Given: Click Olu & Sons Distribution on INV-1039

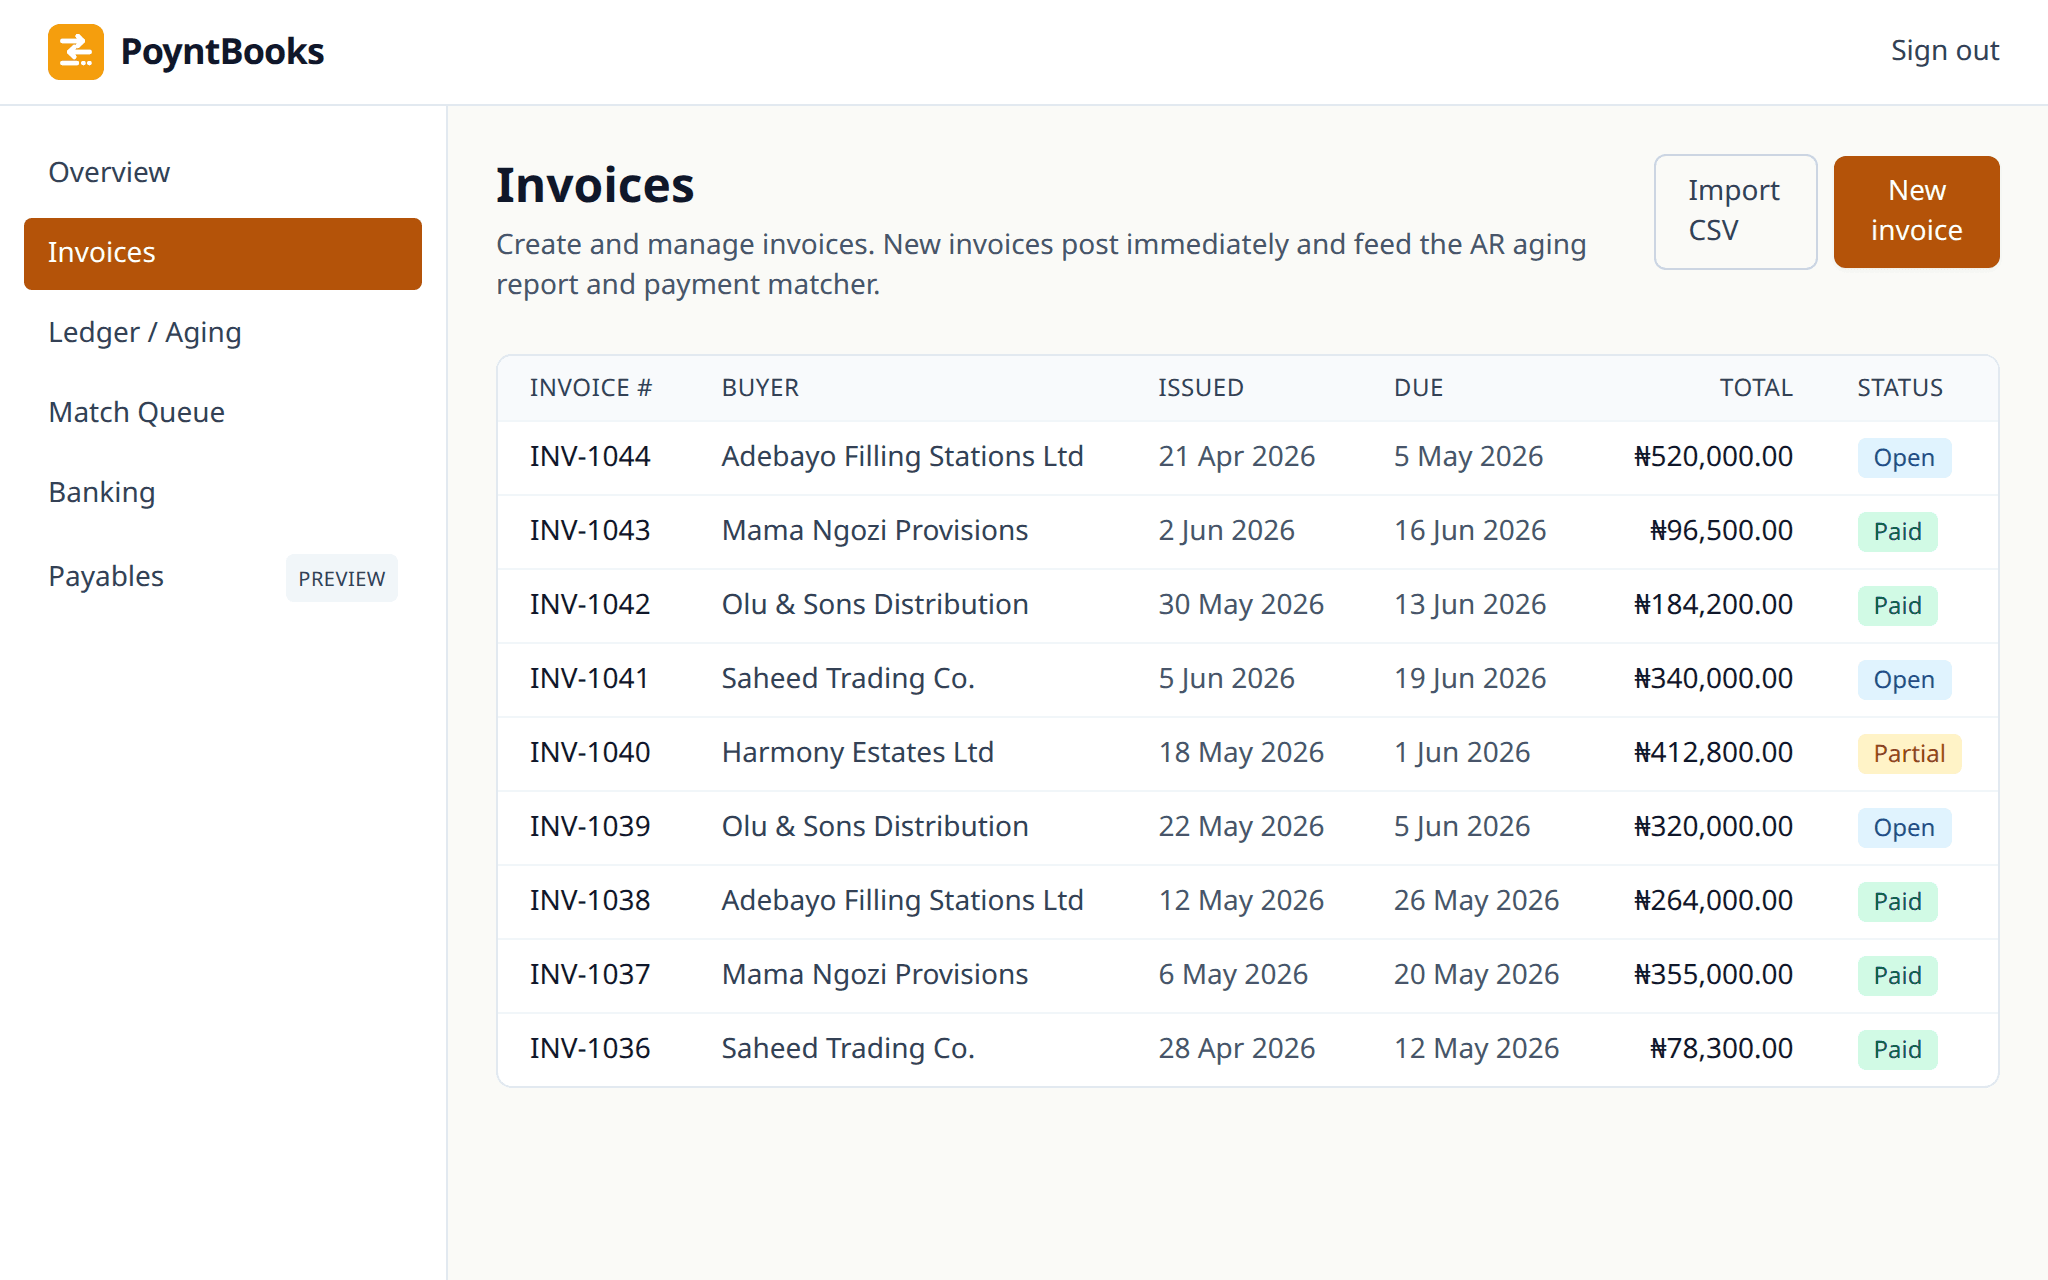Looking at the screenshot, I should tap(875, 827).
